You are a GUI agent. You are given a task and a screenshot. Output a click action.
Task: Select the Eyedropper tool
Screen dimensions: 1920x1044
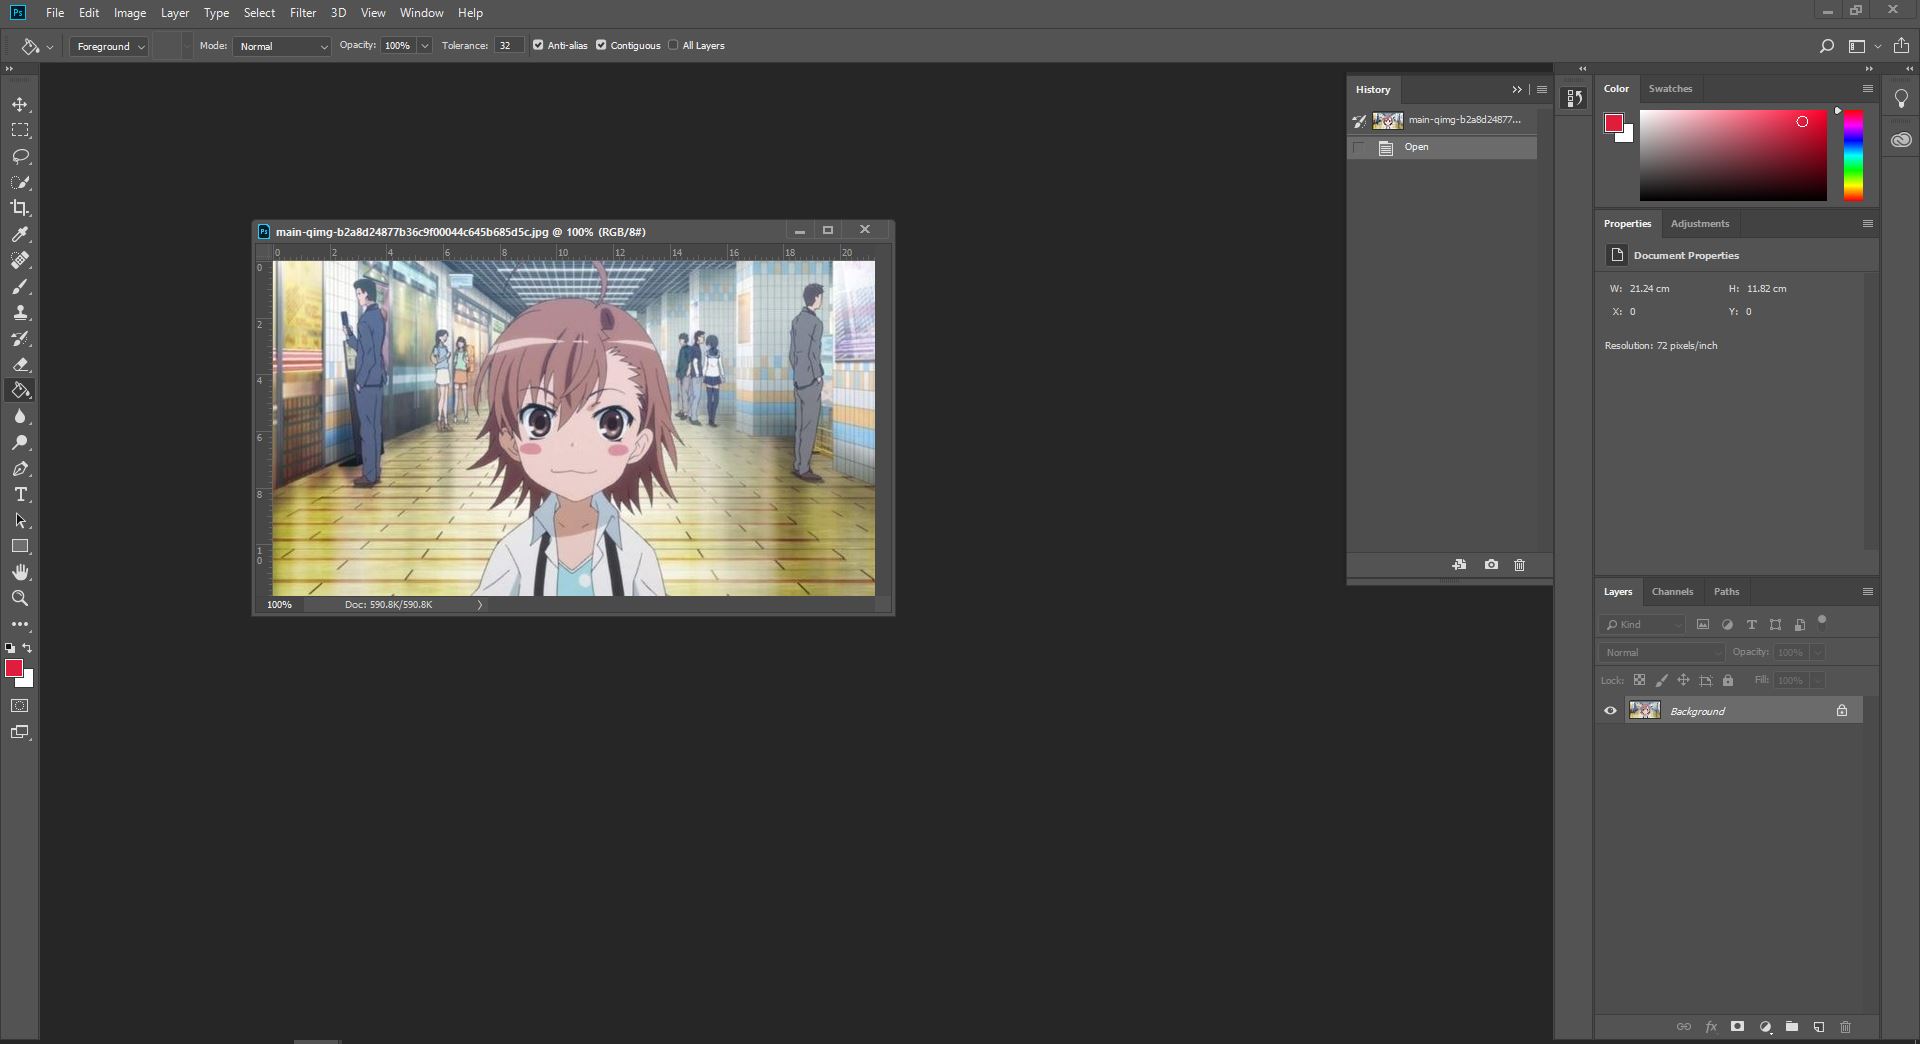pyautogui.click(x=20, y=235)
